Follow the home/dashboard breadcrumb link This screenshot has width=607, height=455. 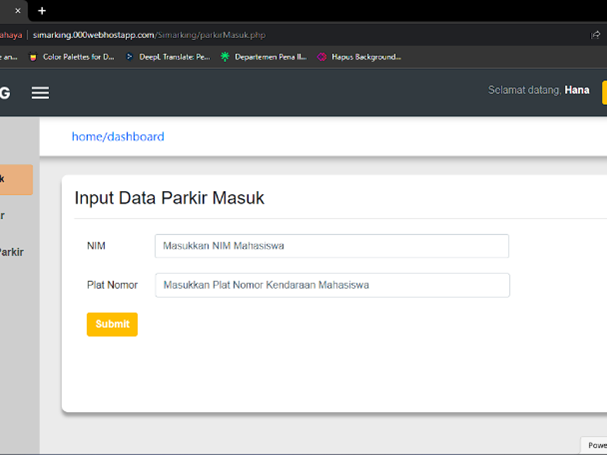click(118, 136)
